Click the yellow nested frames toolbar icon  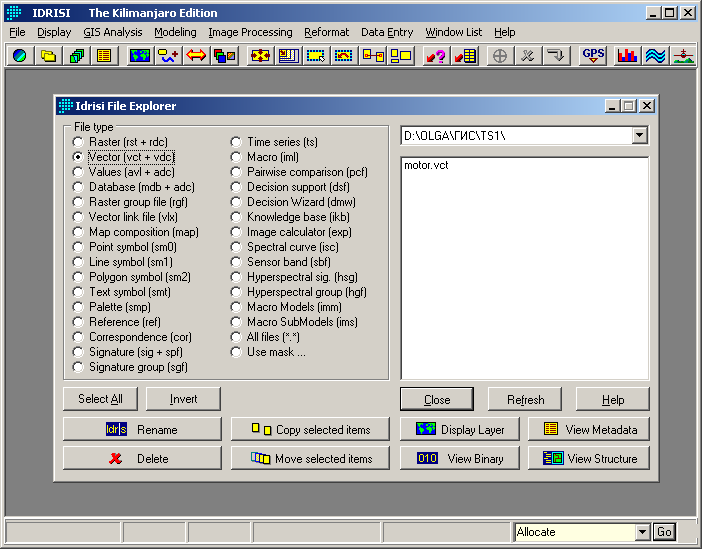[288, 56]
